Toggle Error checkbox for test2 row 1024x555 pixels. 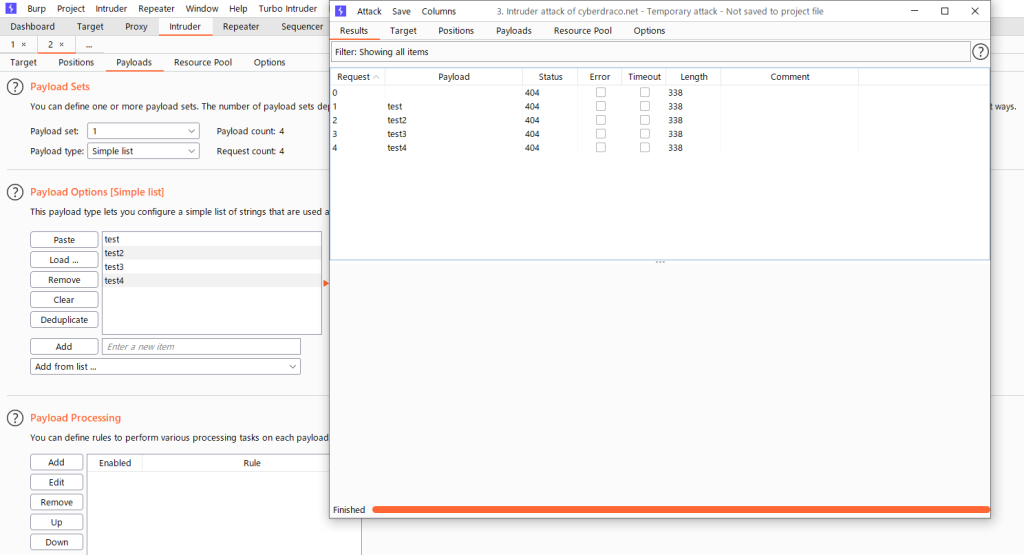600,120
